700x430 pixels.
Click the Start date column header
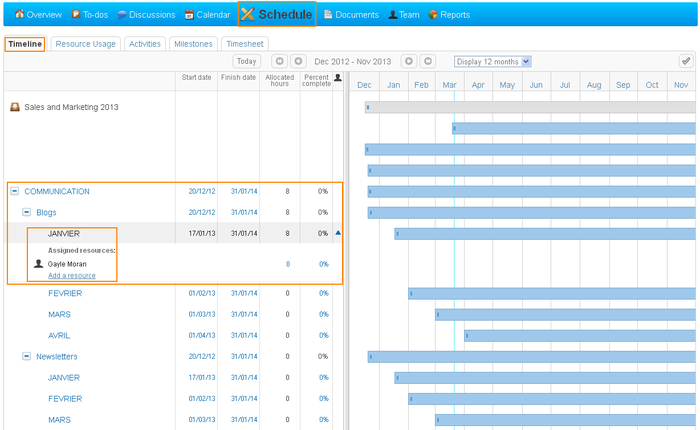tap(196, 77)
